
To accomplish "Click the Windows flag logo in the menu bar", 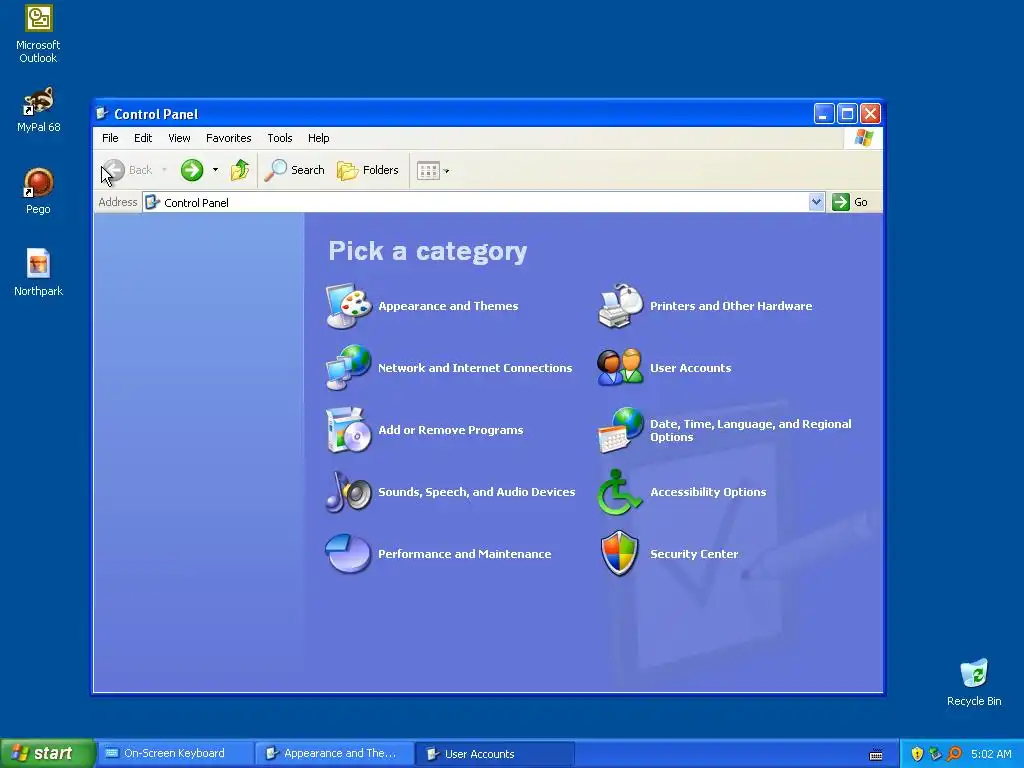I will pos(863,138).
